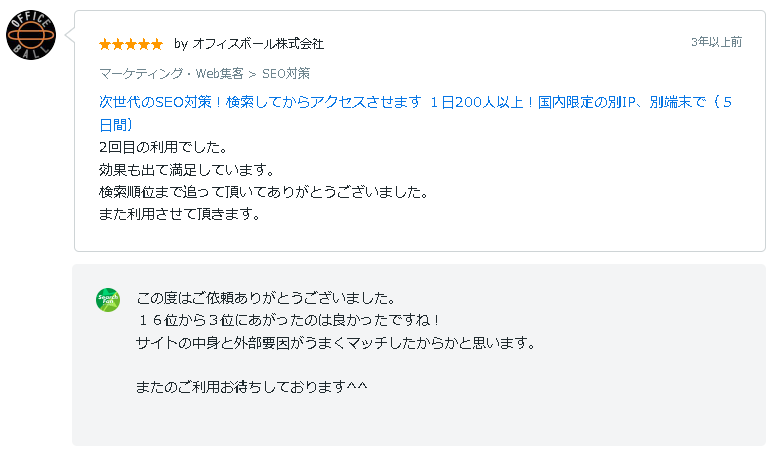Click the review line 効果も出て満足しています
The height and width of the screenshot is (453, 775).
pos(187,169)
